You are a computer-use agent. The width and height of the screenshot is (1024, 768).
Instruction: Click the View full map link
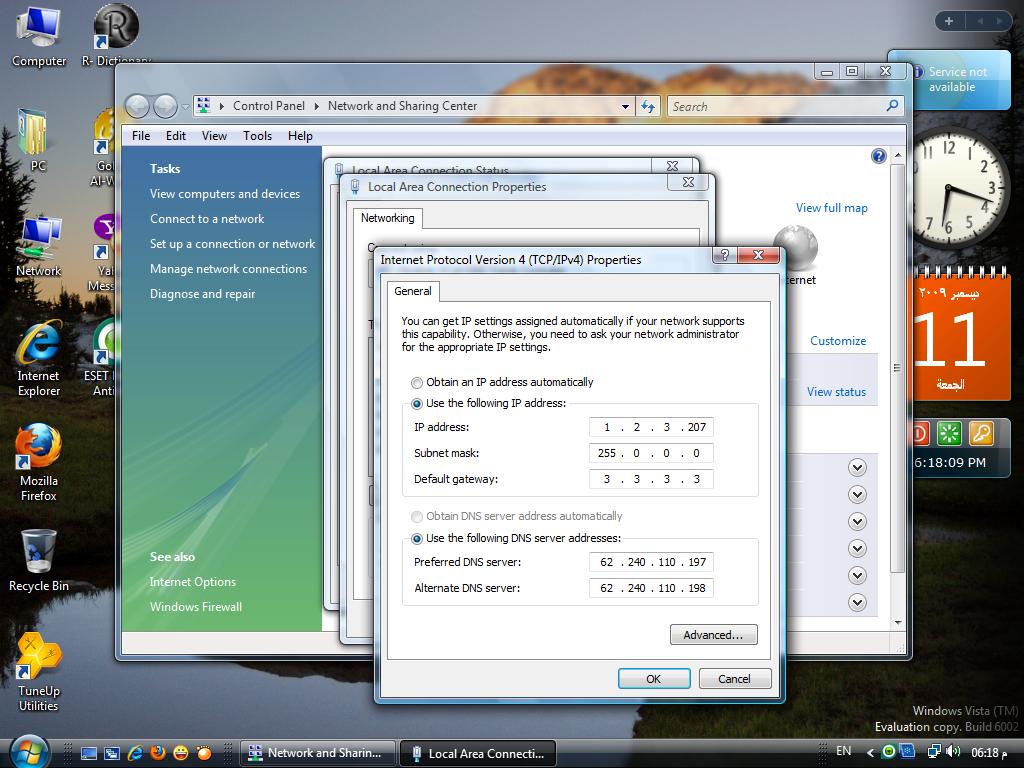click(x=831, y=208)
